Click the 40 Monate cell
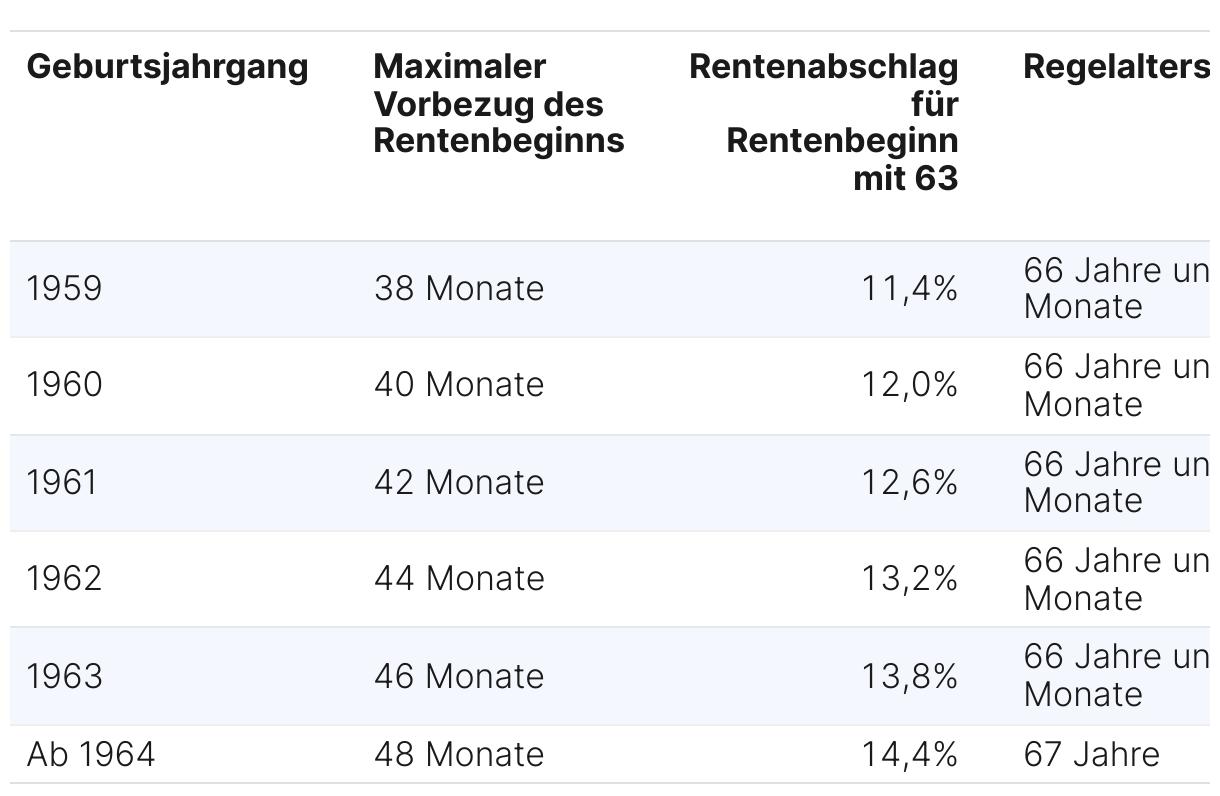The width and height of the screenshot is (1220, 796). (x=459, y=385)
